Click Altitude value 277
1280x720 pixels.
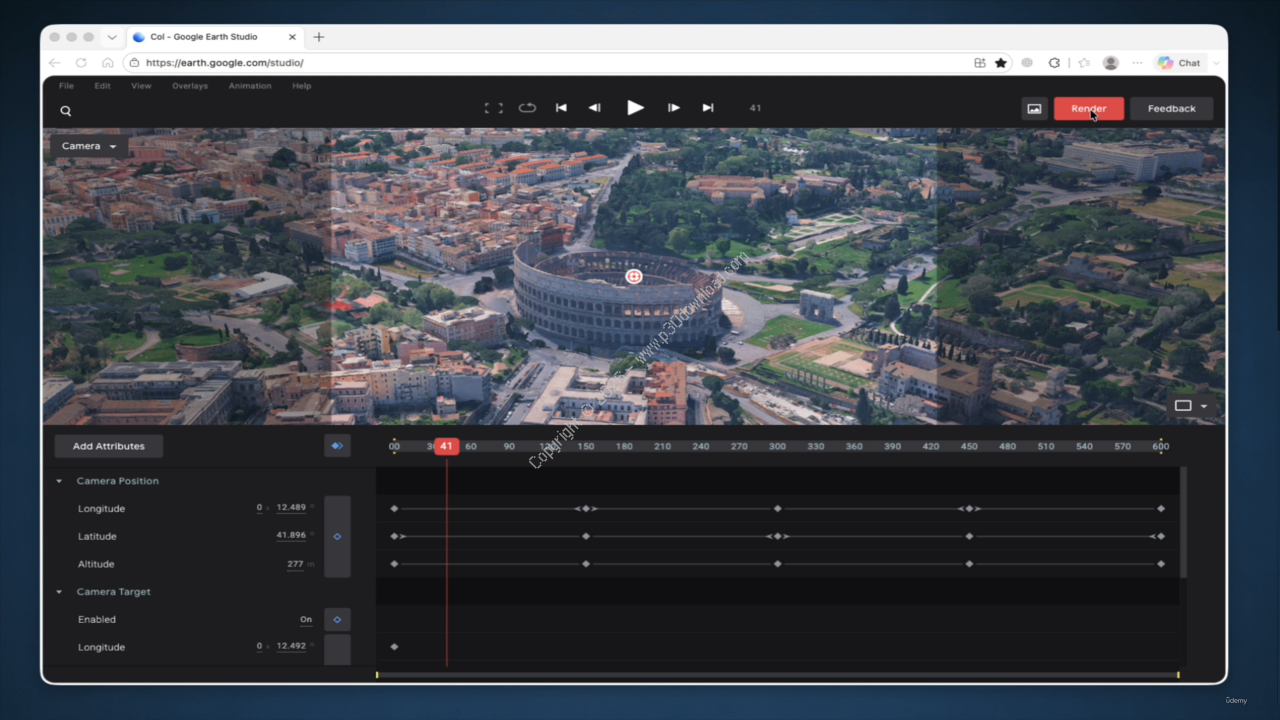[295, 564]
